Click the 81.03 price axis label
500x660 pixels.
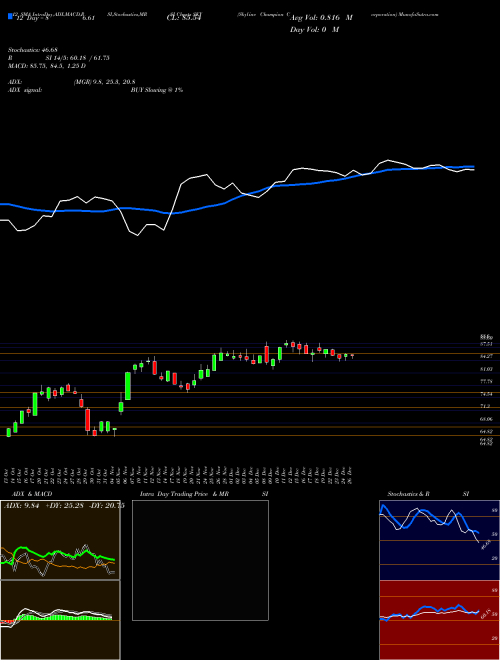486,369
